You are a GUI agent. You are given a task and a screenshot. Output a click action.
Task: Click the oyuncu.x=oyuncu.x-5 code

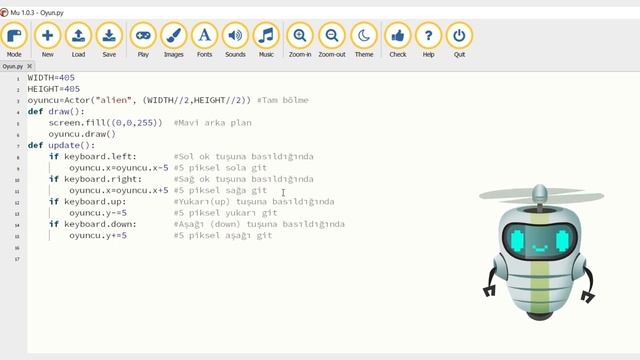tap(118, 168)
